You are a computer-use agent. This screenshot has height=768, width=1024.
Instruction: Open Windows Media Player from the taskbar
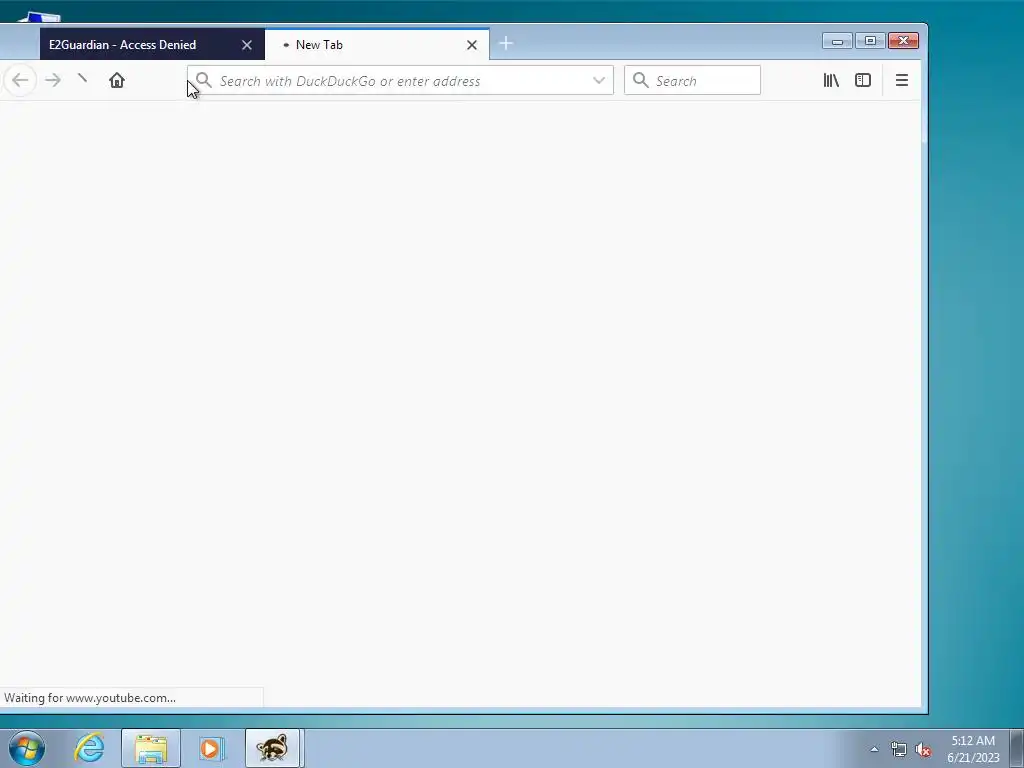212,748
